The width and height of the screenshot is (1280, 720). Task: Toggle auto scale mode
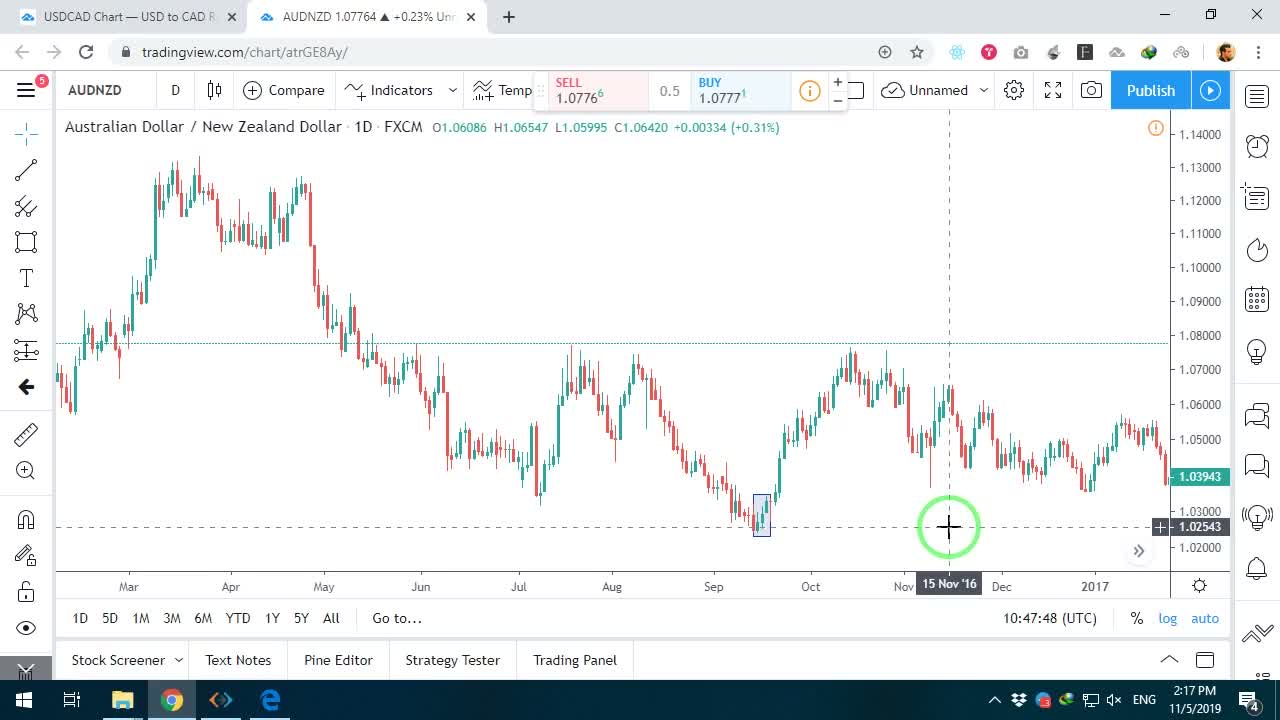pos(1205,618)
